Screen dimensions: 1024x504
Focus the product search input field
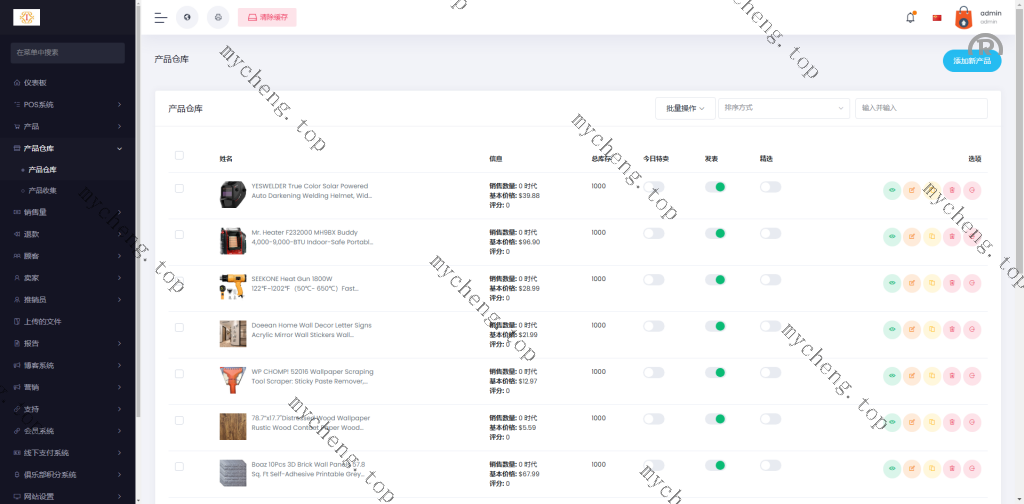pos(920,108)
